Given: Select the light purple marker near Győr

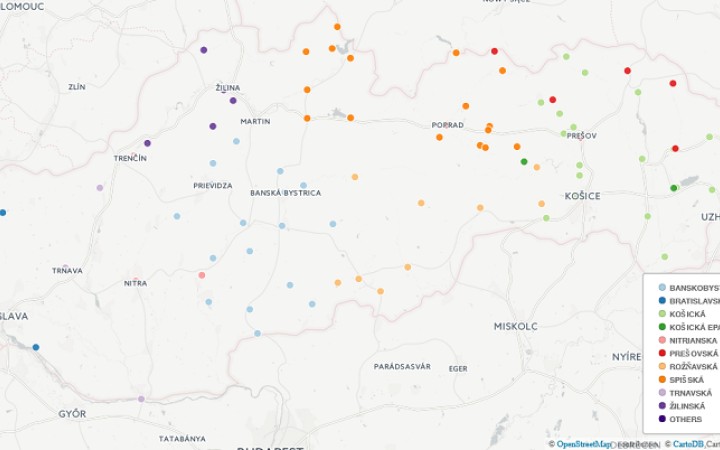Looking at the screenshot, I should click(141, 399).
